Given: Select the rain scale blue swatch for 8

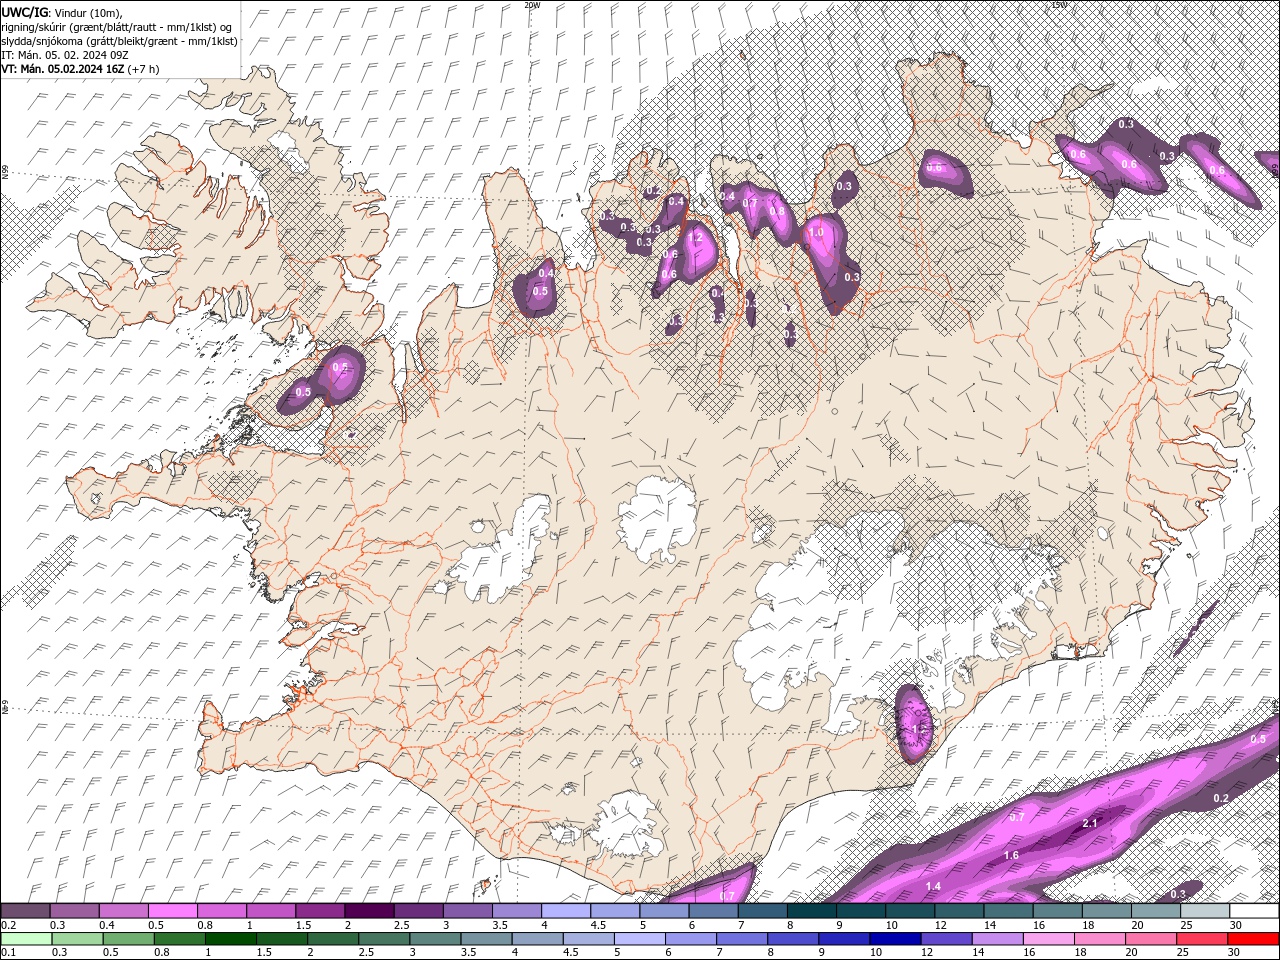Looking at the screenshot, I should click(795, 939).
